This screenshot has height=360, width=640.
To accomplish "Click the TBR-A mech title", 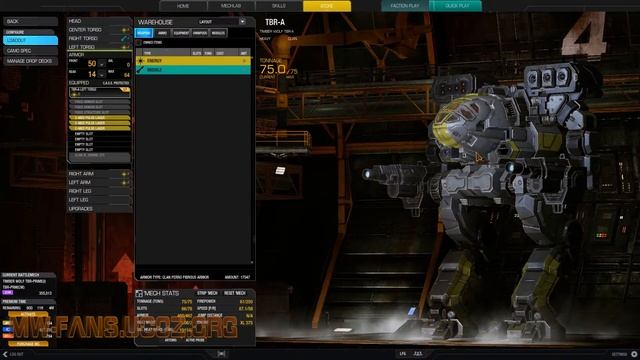I will point(275,22).
